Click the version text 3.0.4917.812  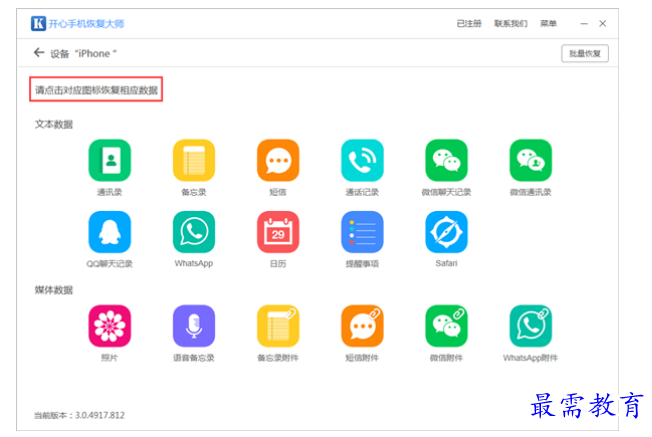(x=100, y=415)
